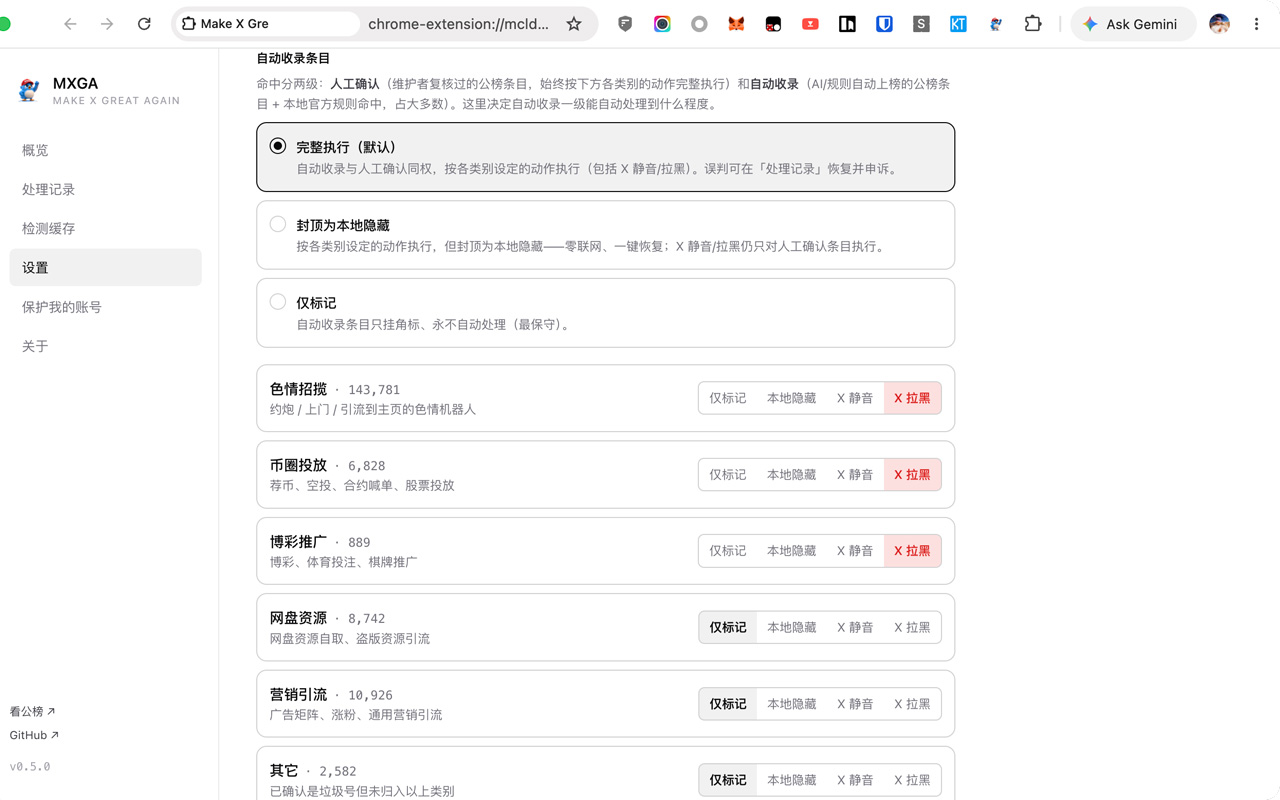
Task: Open the blue KT extension
Action: click(x=958, y=24)
